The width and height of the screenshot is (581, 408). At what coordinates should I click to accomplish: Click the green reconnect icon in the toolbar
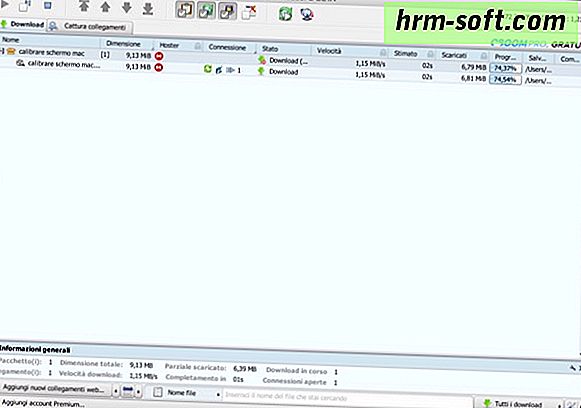285,14
